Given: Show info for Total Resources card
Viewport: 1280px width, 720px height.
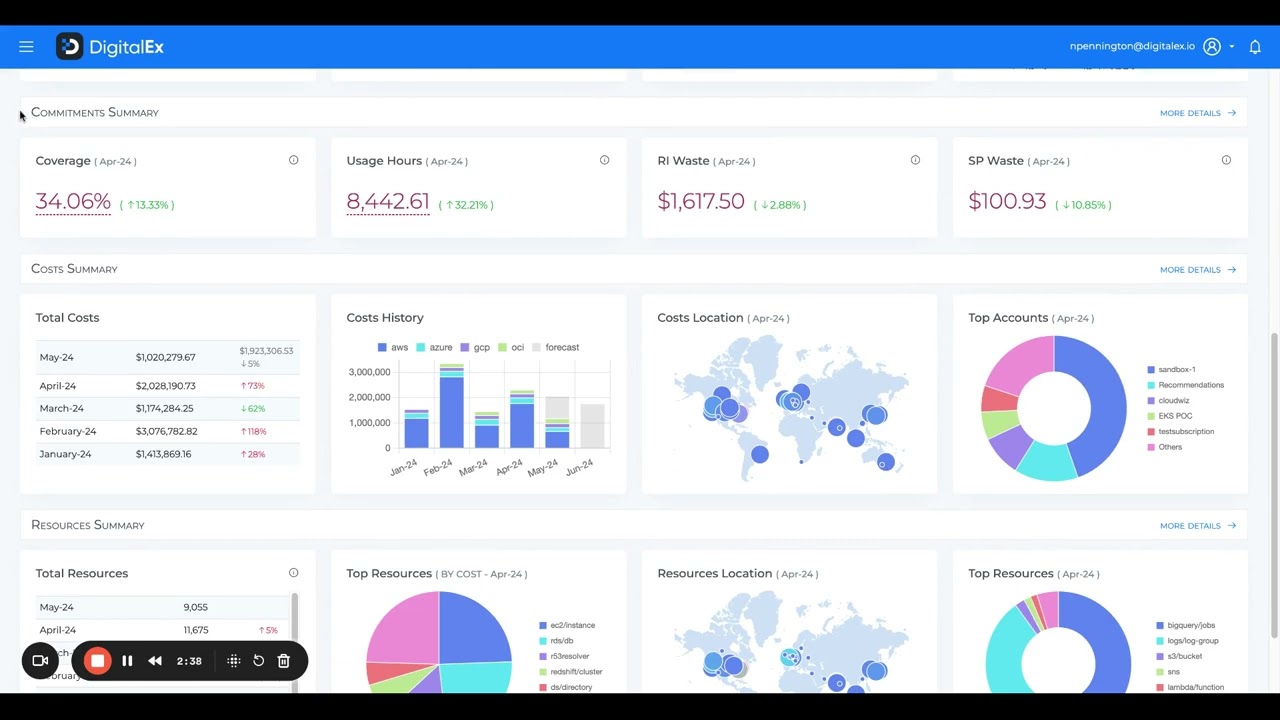Looking at the screenshot, I should (294, 573).
